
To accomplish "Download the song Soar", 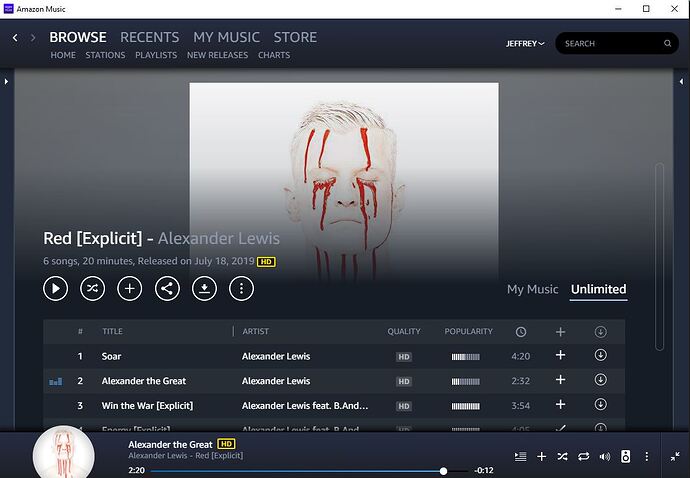I will click(601, 355).
